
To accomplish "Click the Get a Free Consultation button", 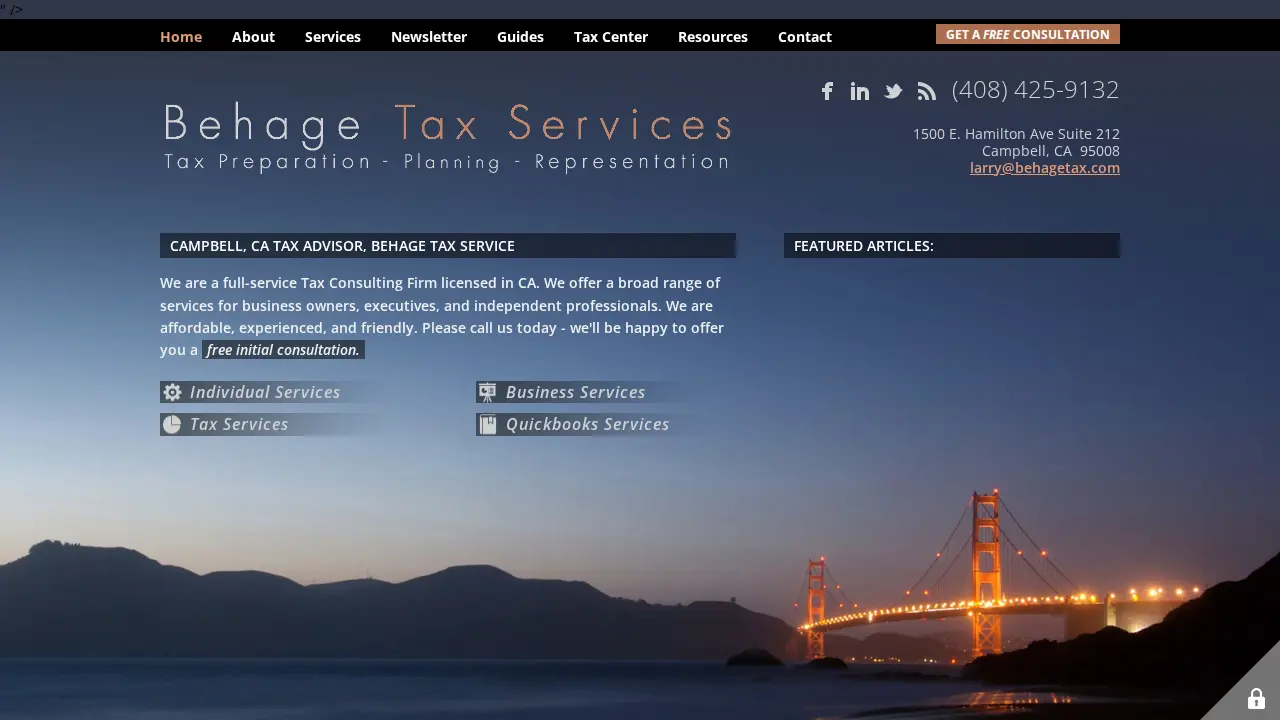I will click(1028, 34).
